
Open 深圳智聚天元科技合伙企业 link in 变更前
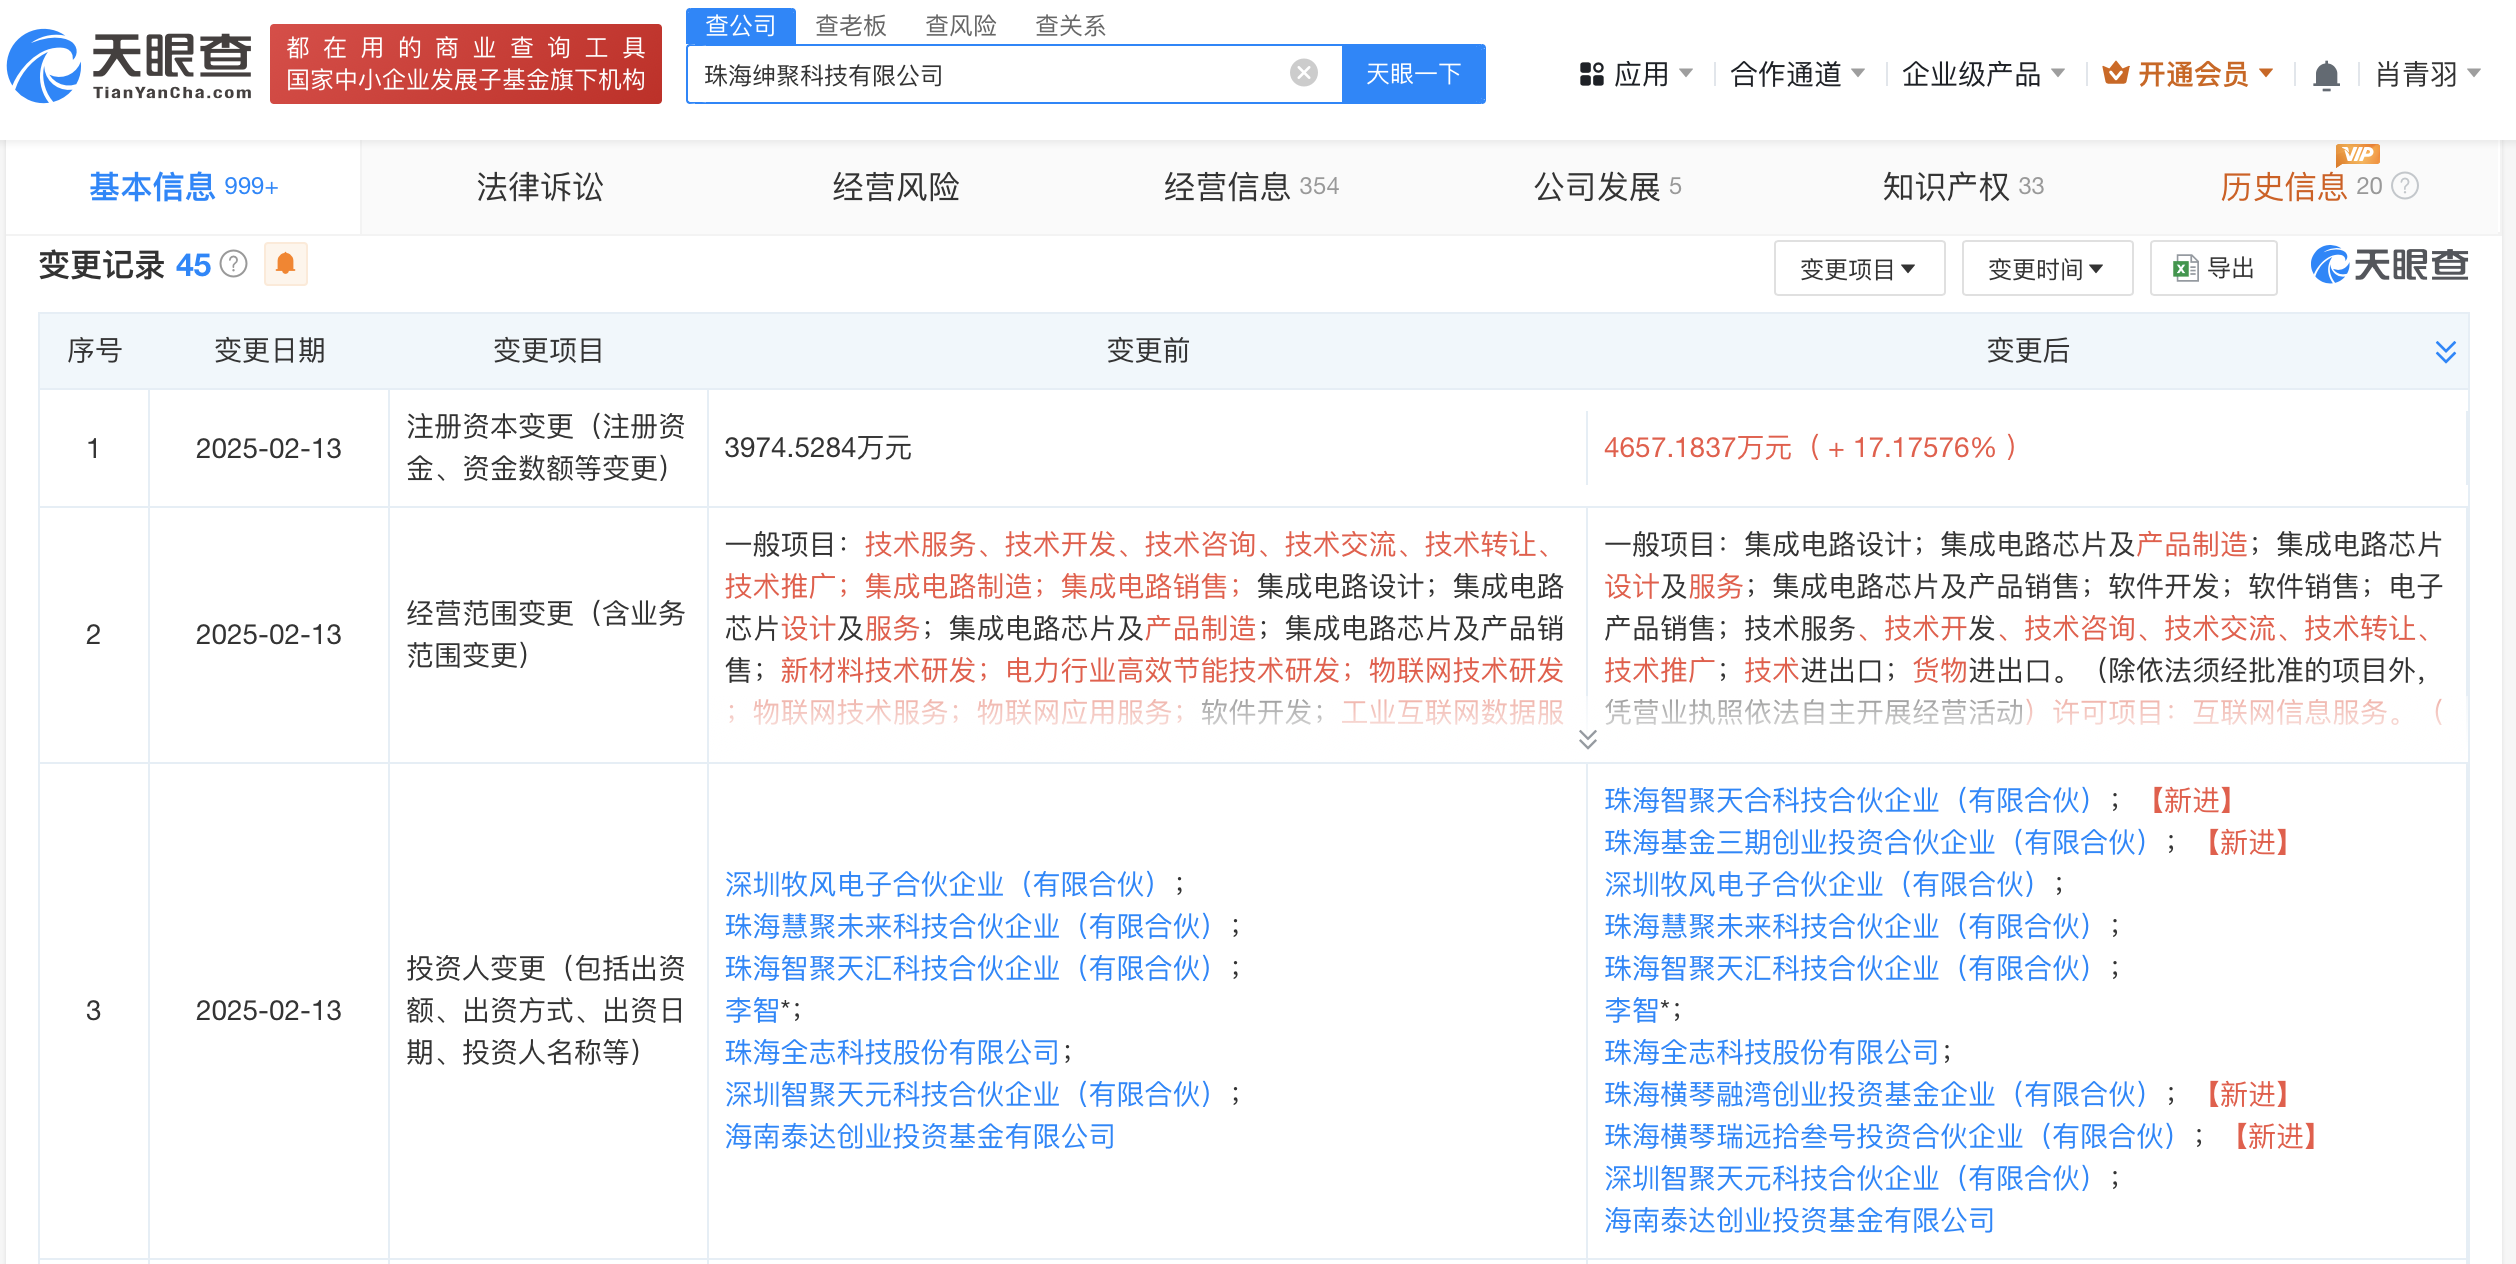968,1094
